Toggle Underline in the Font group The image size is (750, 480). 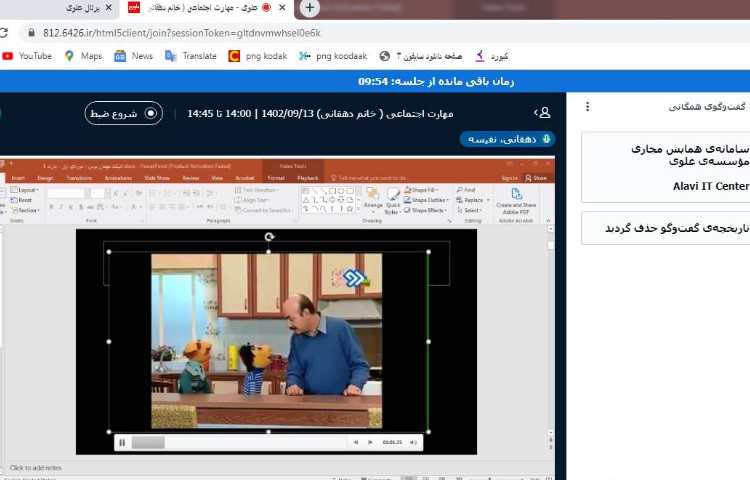(71, 207)
